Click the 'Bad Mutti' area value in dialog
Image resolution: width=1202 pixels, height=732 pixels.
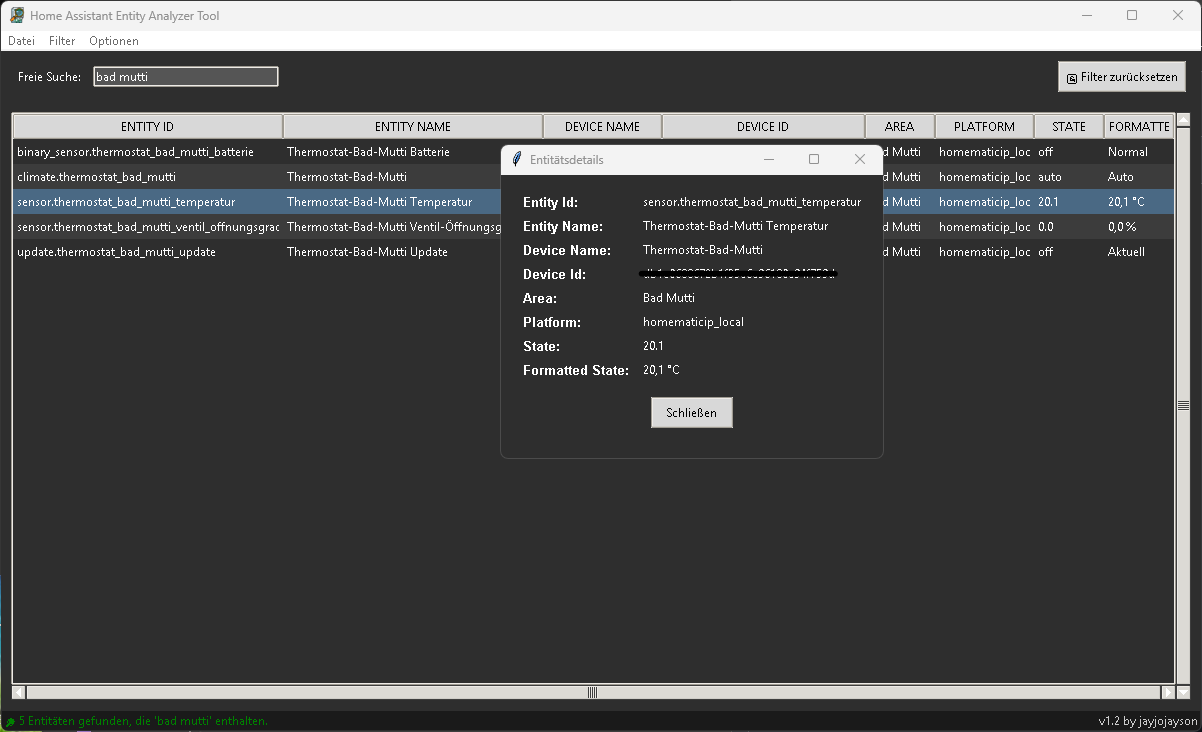click(669, 298)
